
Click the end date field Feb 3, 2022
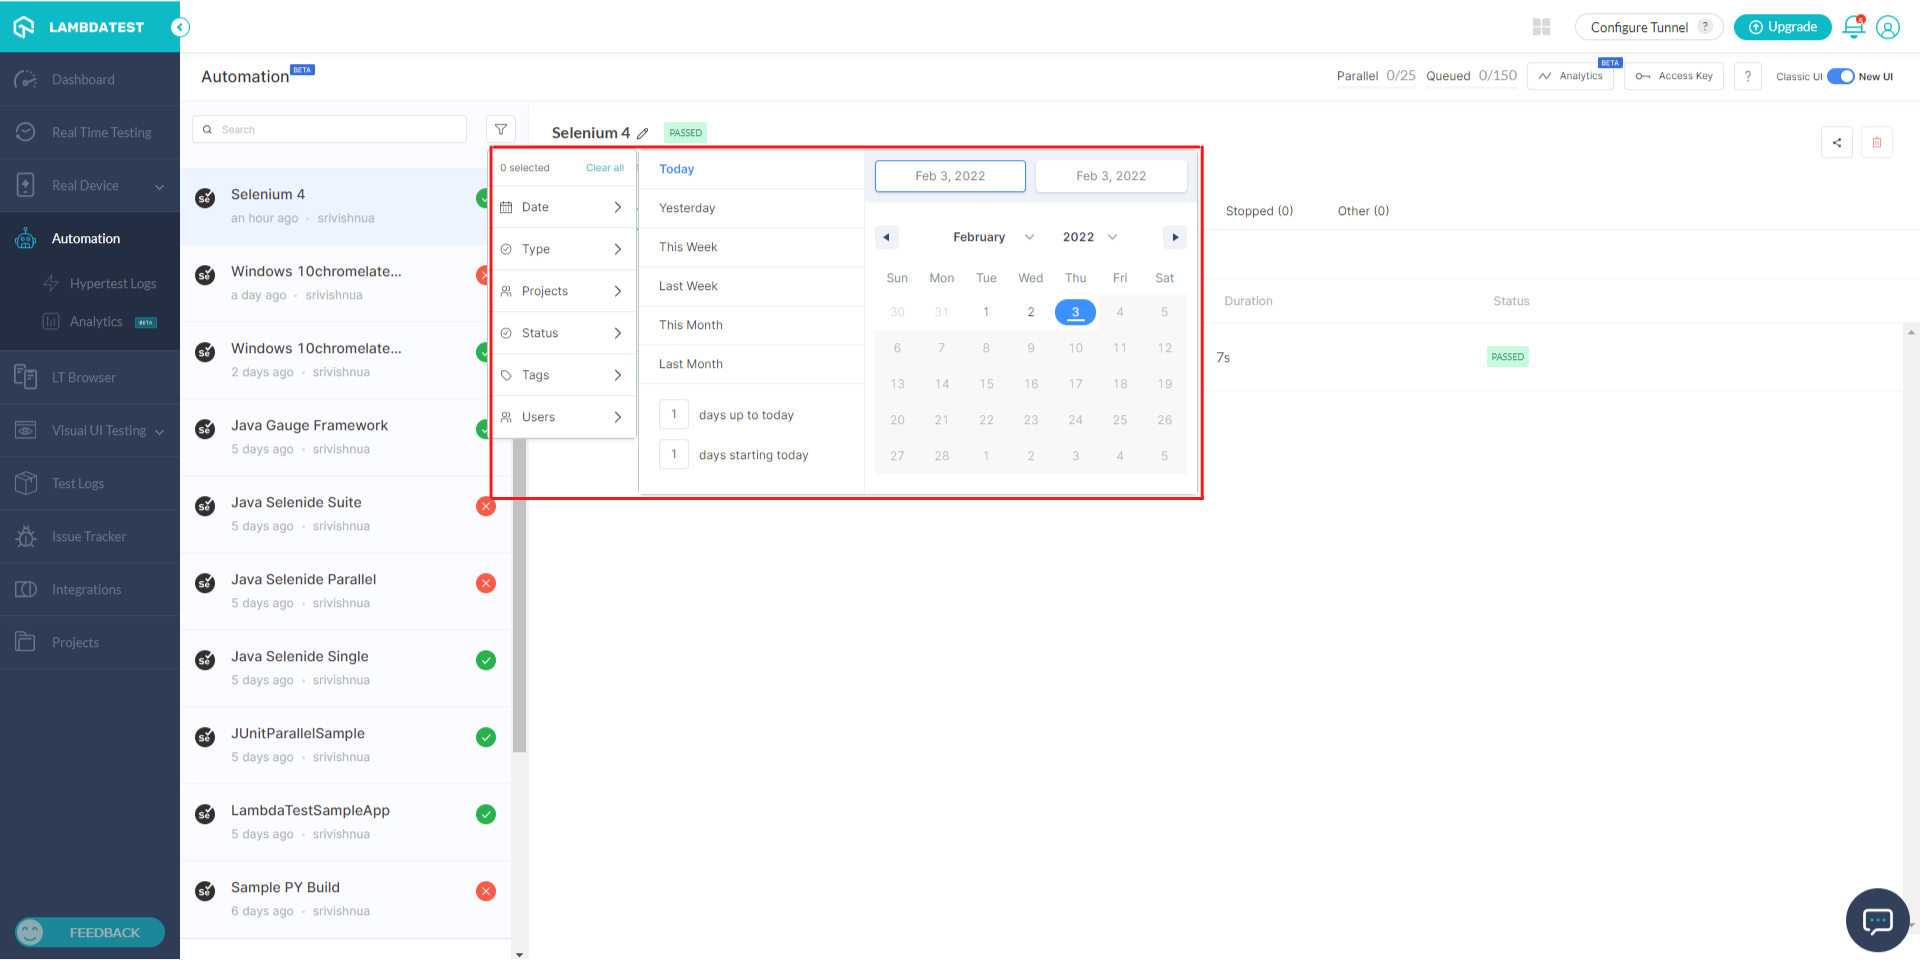[1111, 176]
